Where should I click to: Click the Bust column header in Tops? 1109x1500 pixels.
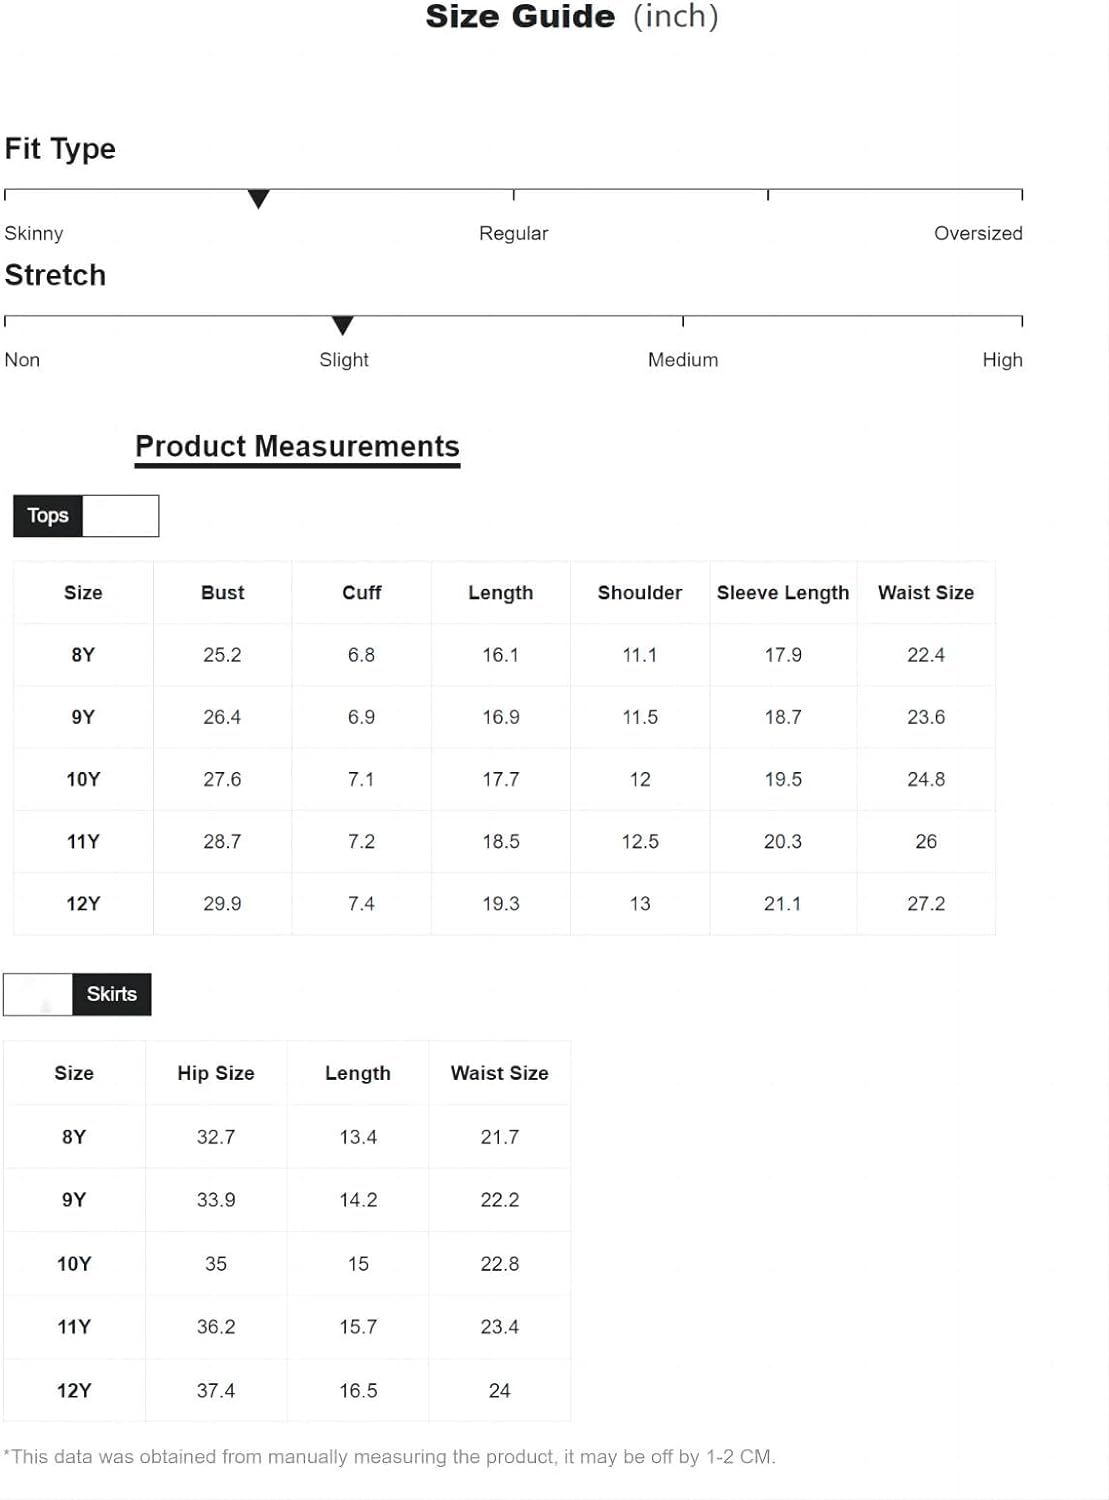coord(222,593)
